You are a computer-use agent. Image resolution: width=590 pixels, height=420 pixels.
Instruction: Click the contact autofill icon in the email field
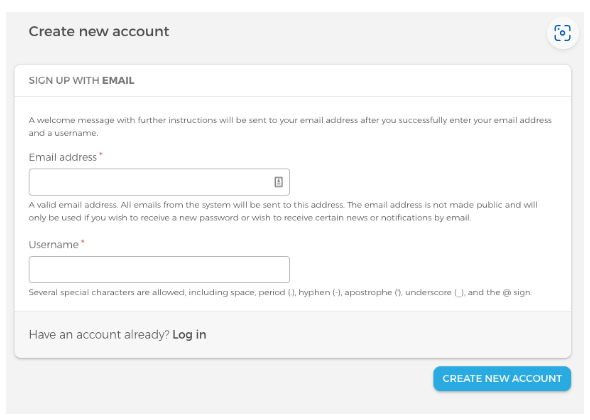(x=278, y=182)
